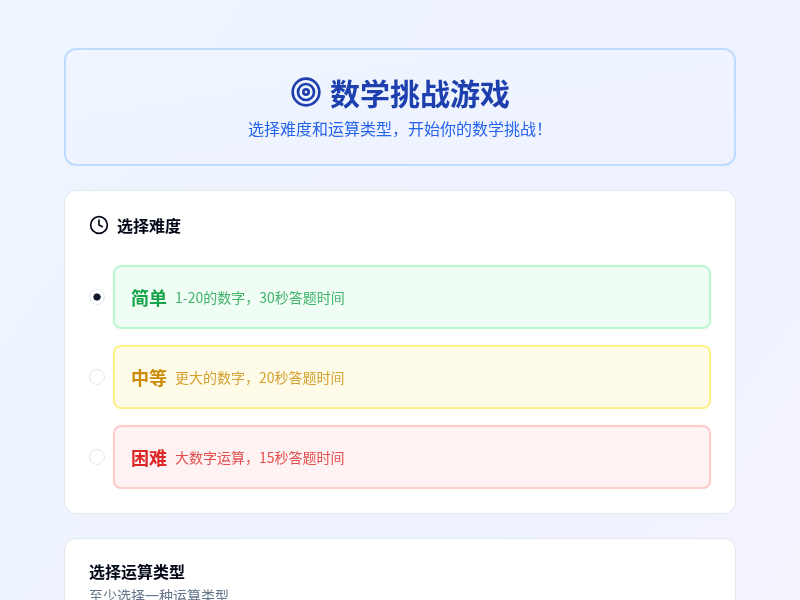Select the 中等 difficulty radio button
Image resolution: width=800 pixels, height=600 pixels.
click(97, 377)
